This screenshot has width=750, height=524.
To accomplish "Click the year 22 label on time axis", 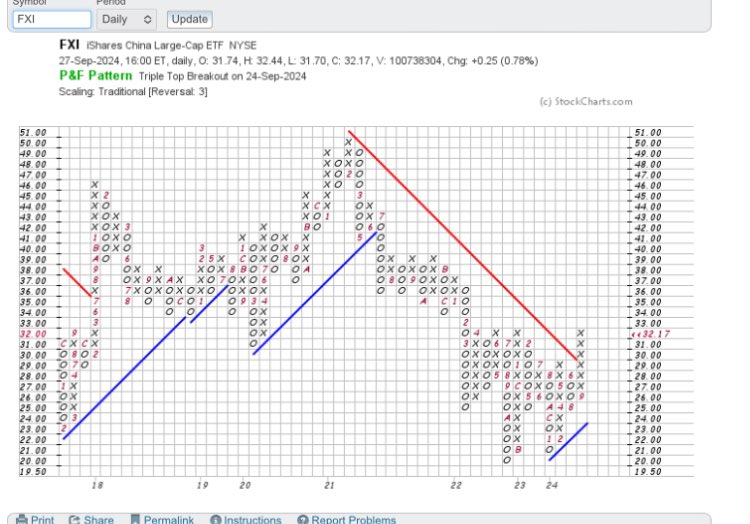I will 456,485.
